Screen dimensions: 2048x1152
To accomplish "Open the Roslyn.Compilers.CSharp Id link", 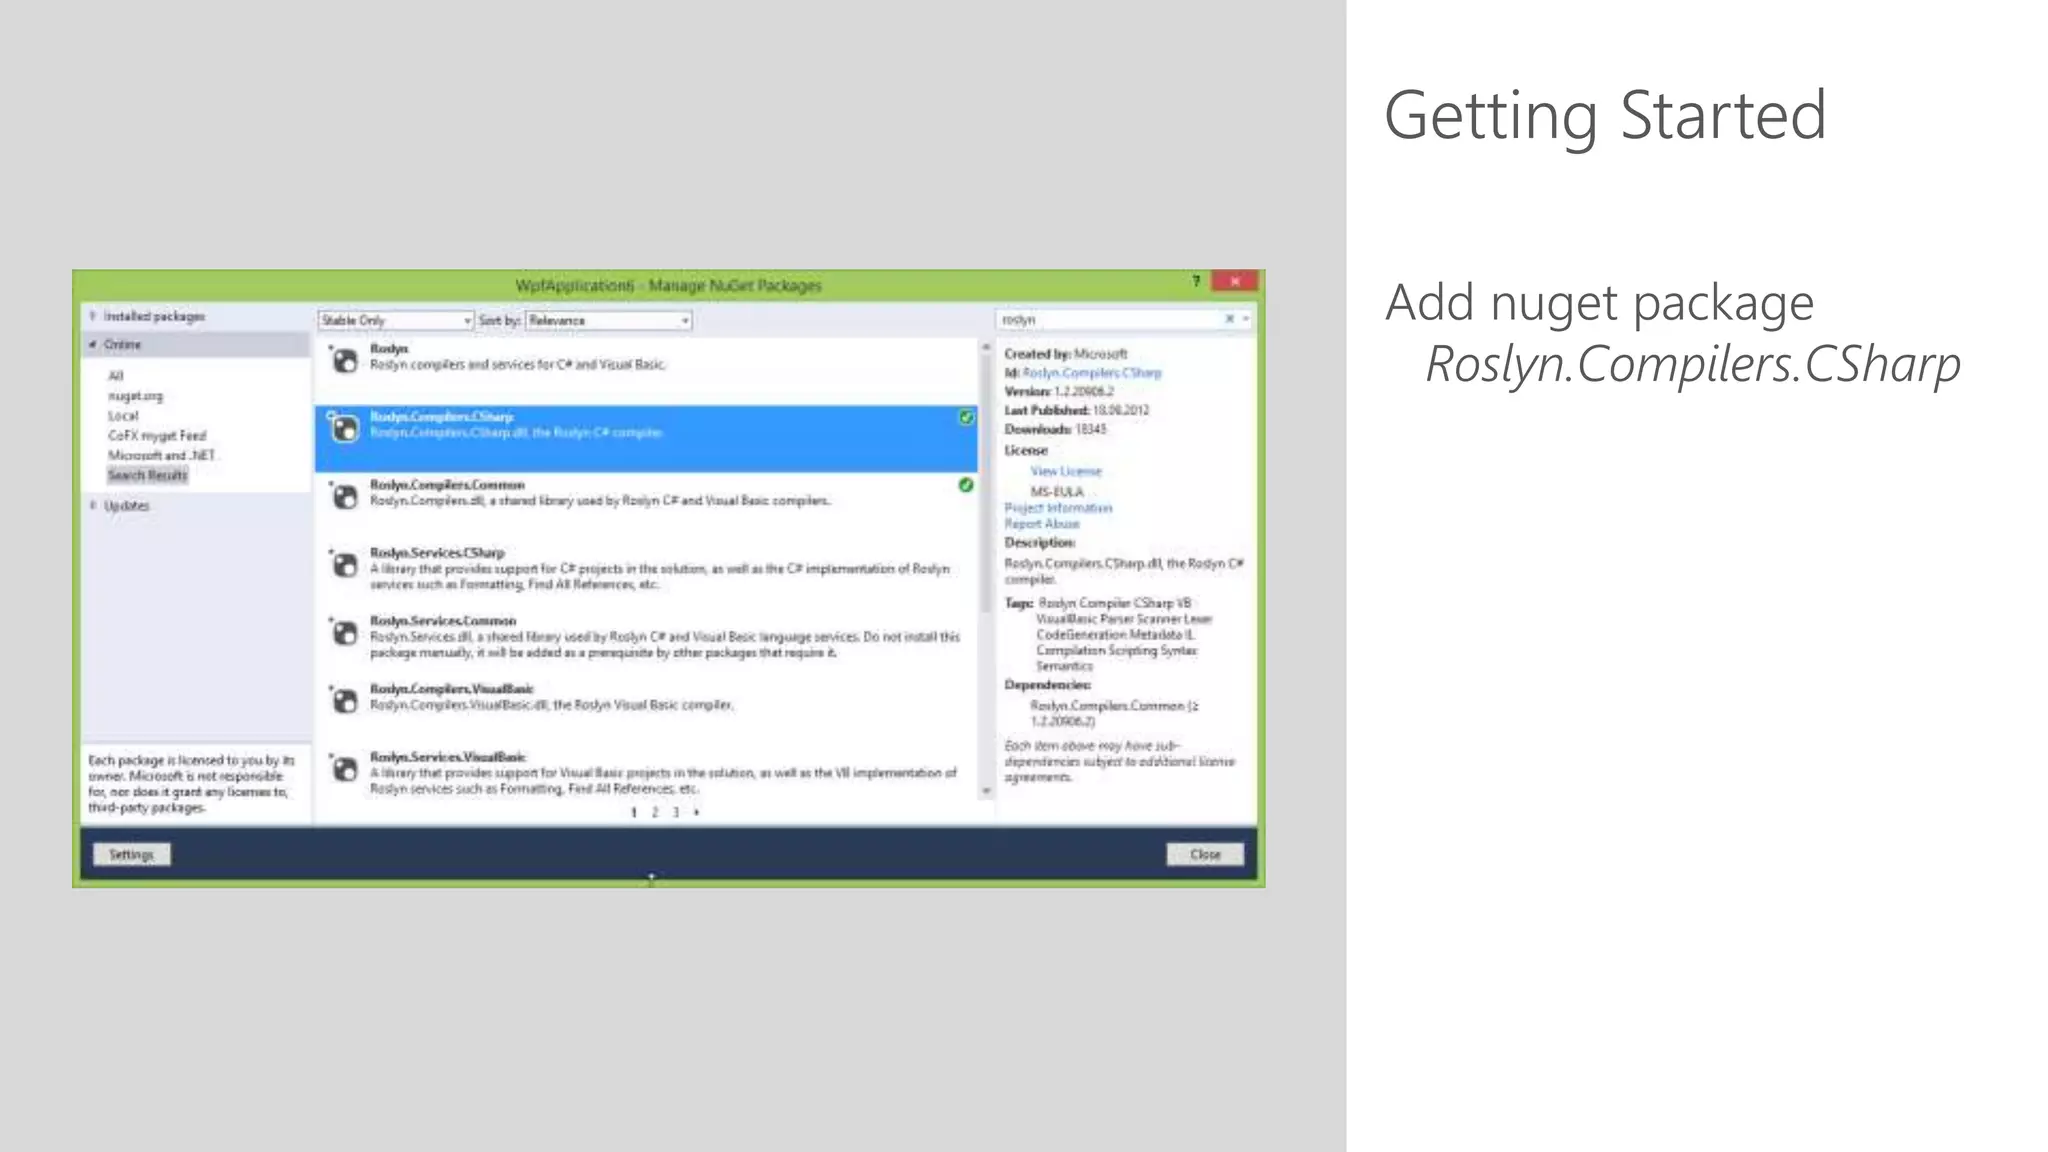I will click(x=1092, y=373).
